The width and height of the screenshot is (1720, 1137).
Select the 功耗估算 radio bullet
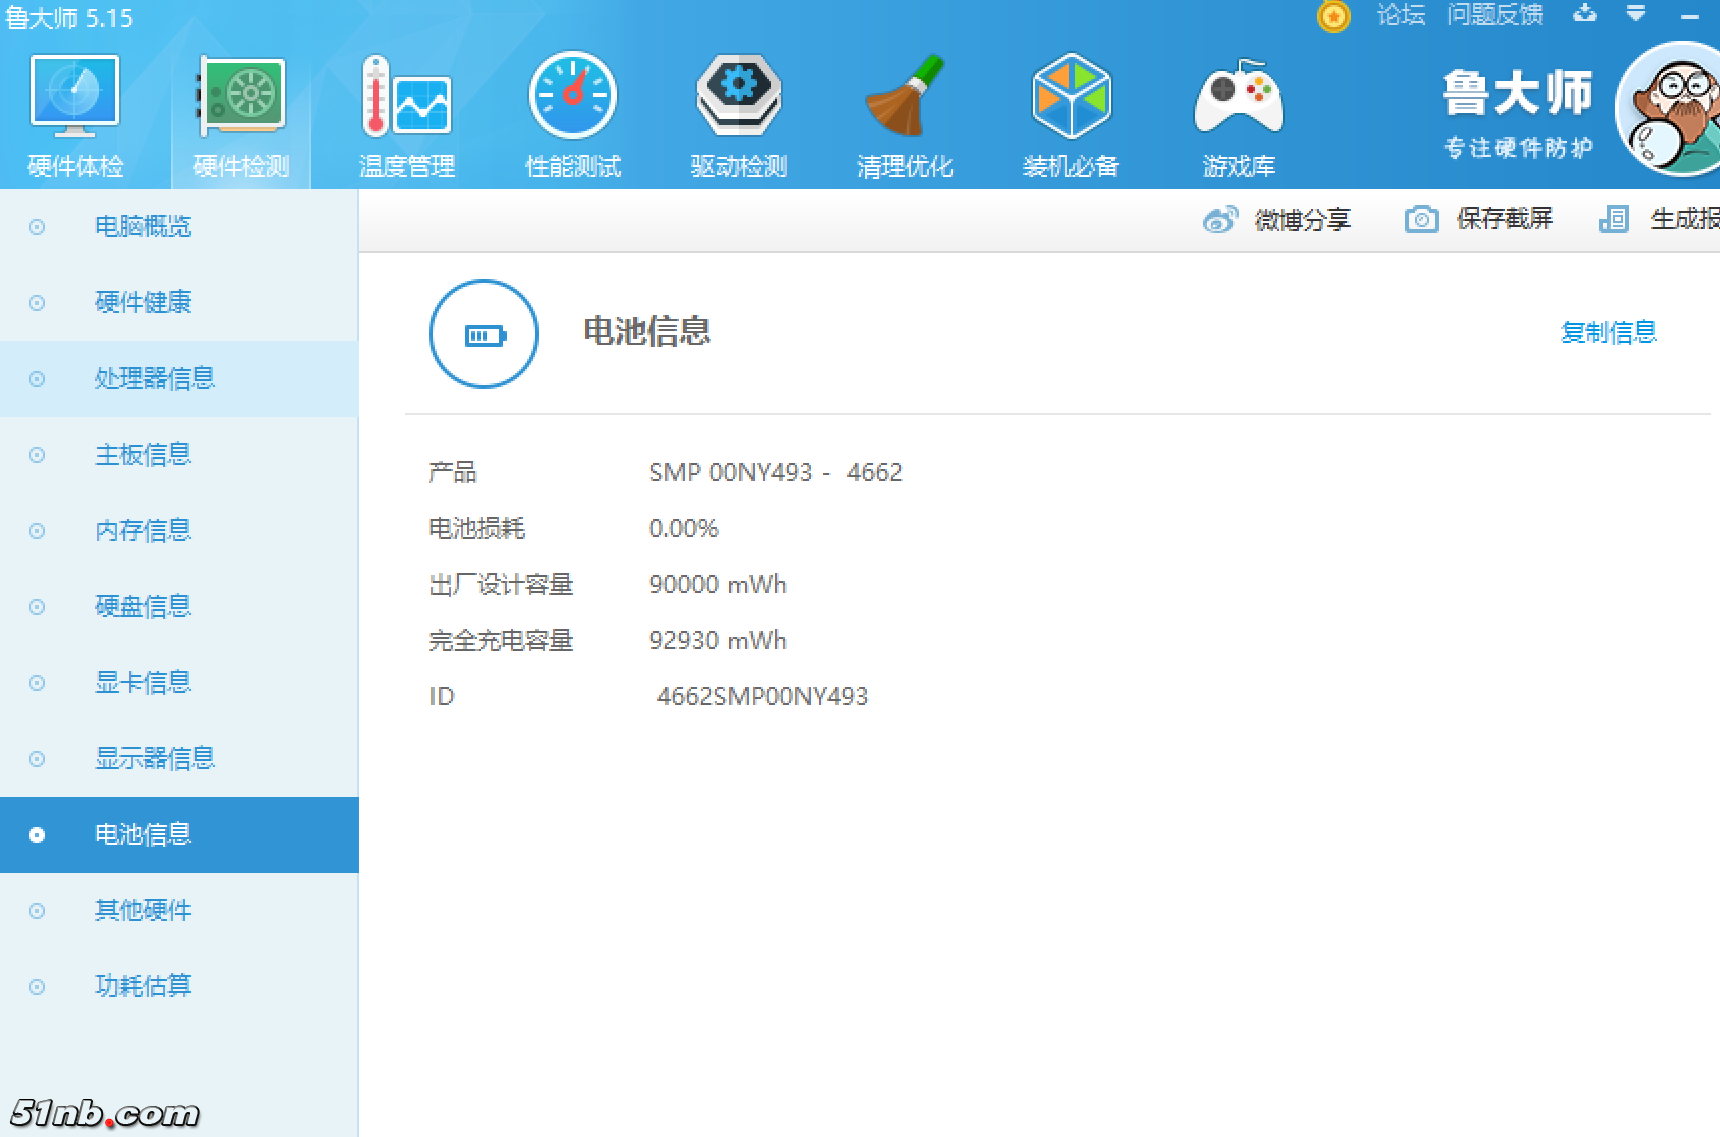point(37,987)
